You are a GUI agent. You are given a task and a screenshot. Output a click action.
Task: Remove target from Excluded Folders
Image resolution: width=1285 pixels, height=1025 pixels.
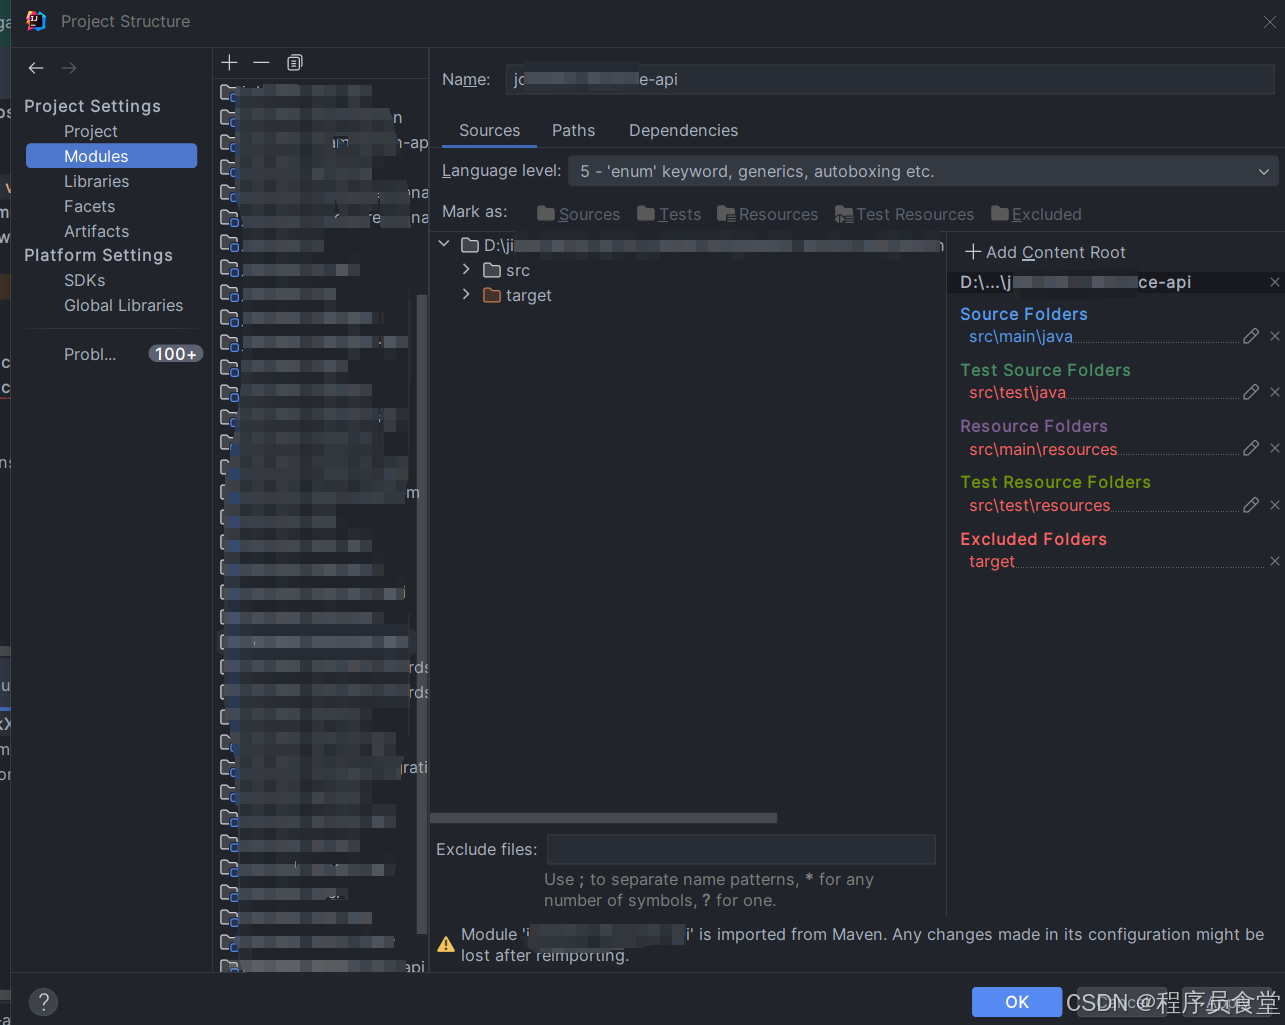pyautogui.click(x=1274, y=561)
